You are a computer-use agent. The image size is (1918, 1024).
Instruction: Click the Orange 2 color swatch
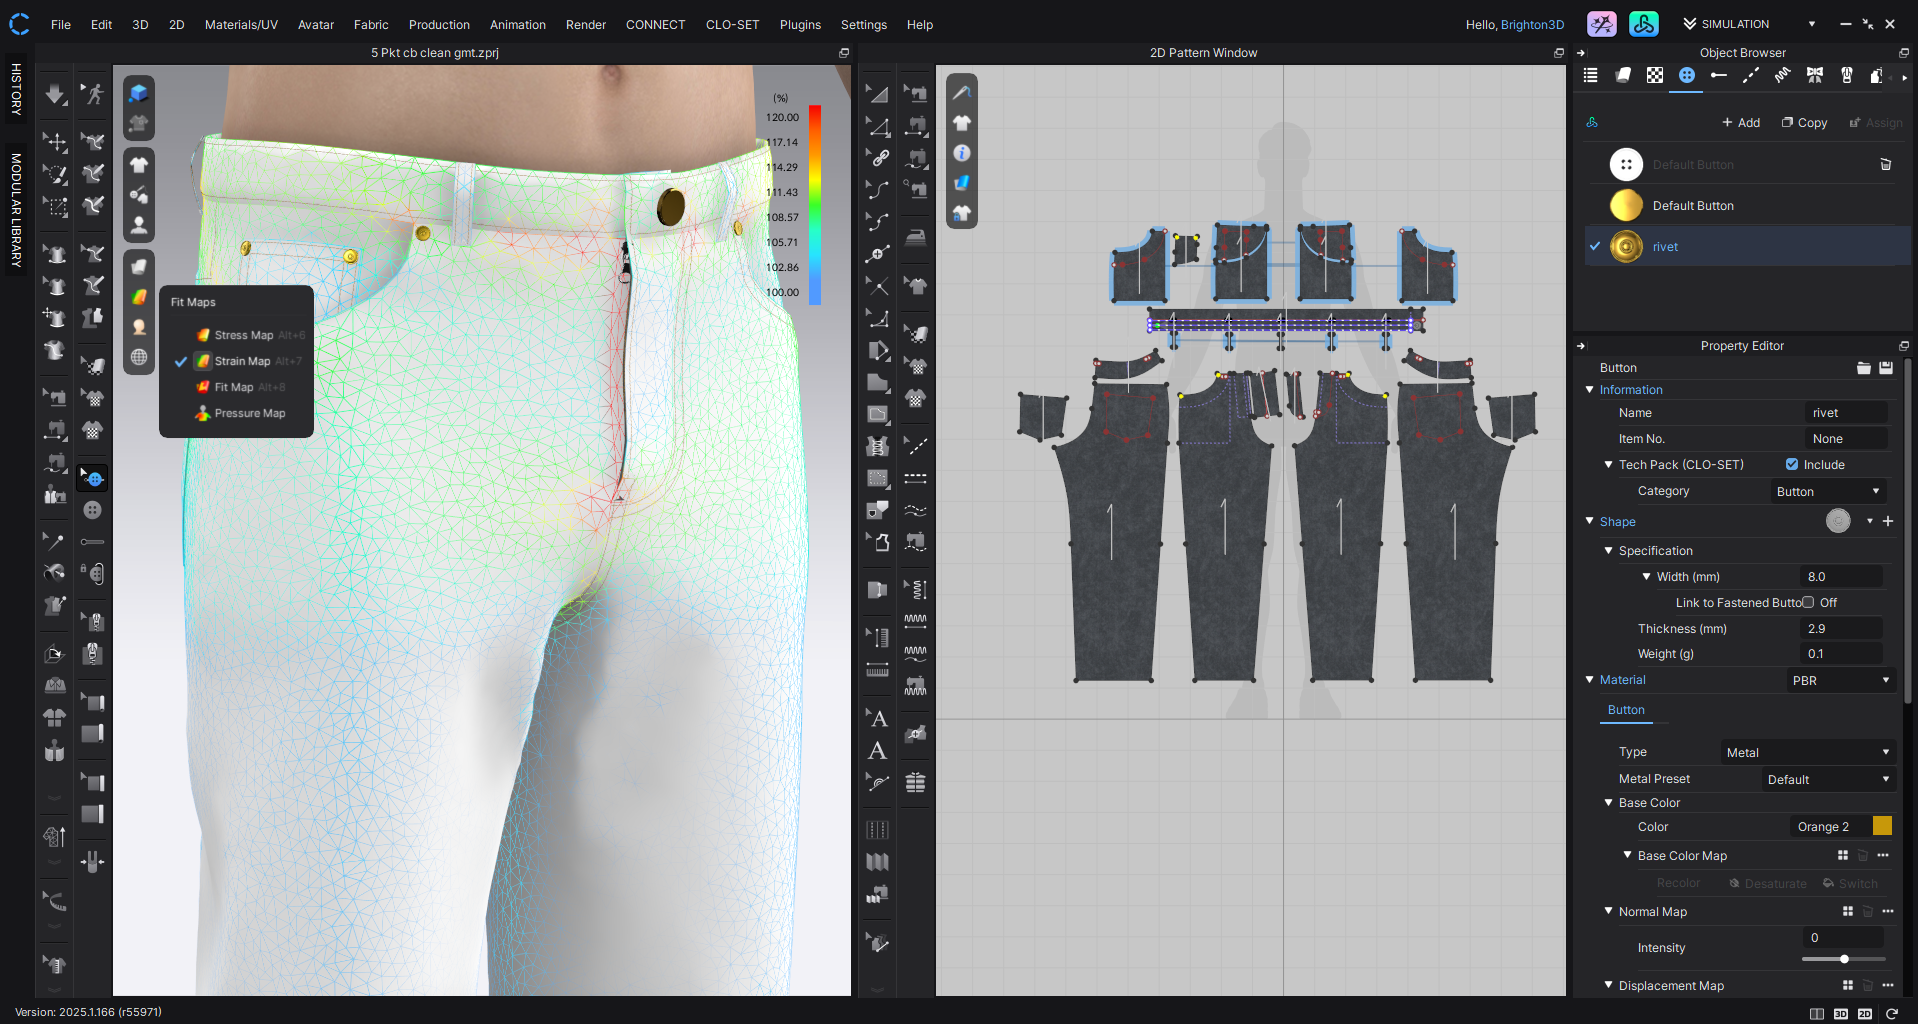(1883, 826)
